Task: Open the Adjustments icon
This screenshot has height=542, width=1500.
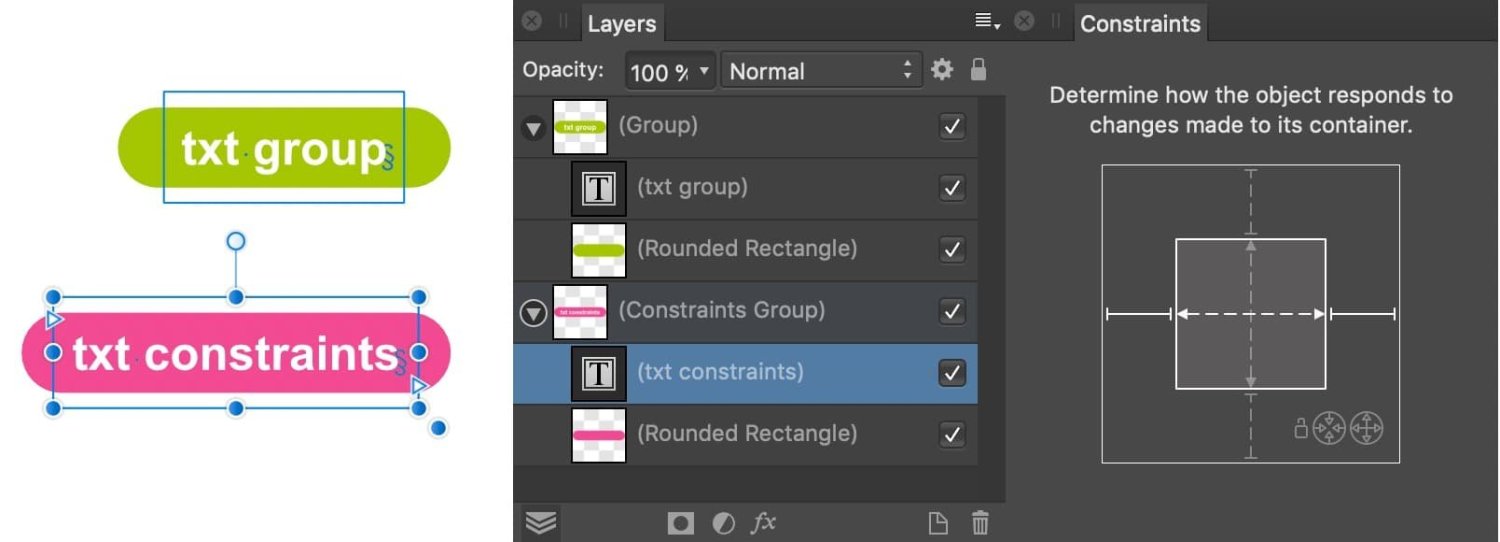Action: click(x=723, y=522)
